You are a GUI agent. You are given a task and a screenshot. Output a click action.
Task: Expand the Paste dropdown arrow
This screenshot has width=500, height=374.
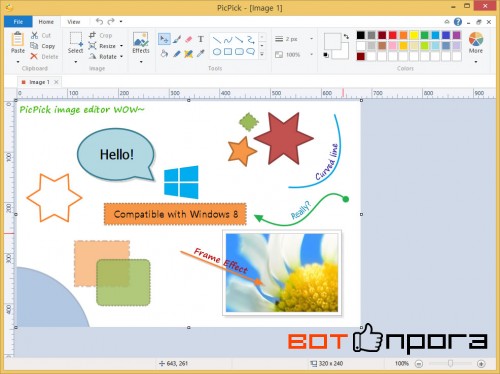[18, 62]
